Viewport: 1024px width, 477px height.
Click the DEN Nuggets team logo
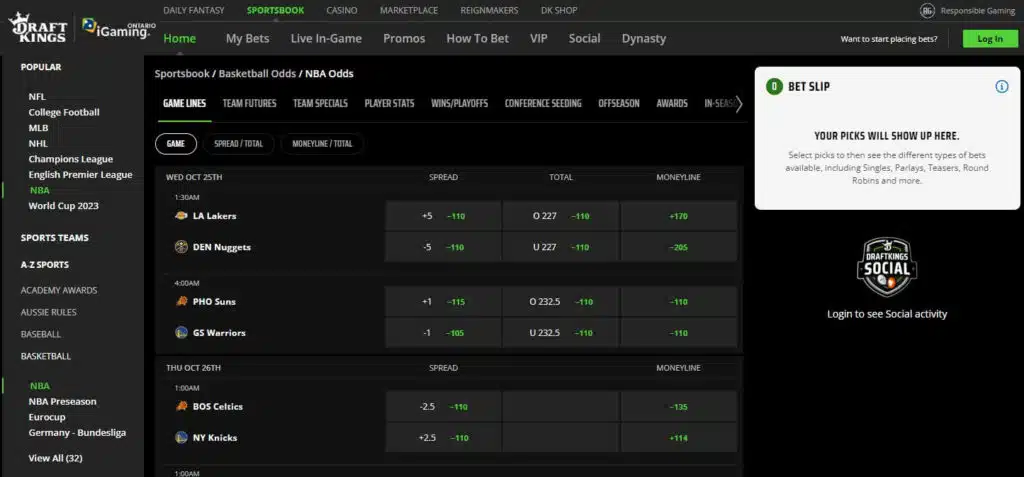[182, 247]
